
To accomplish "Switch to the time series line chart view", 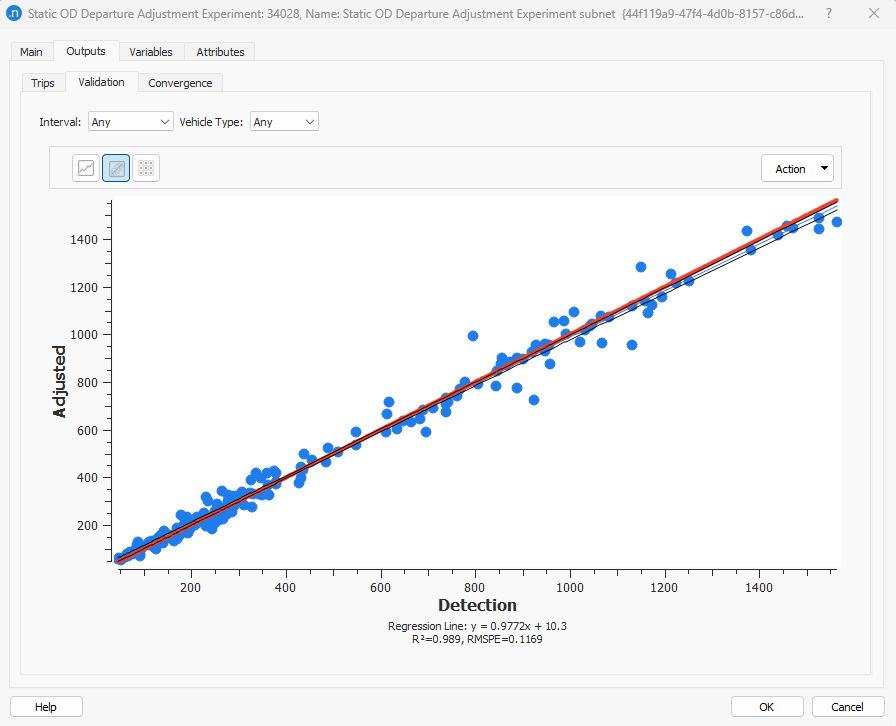I will (86, 169).
